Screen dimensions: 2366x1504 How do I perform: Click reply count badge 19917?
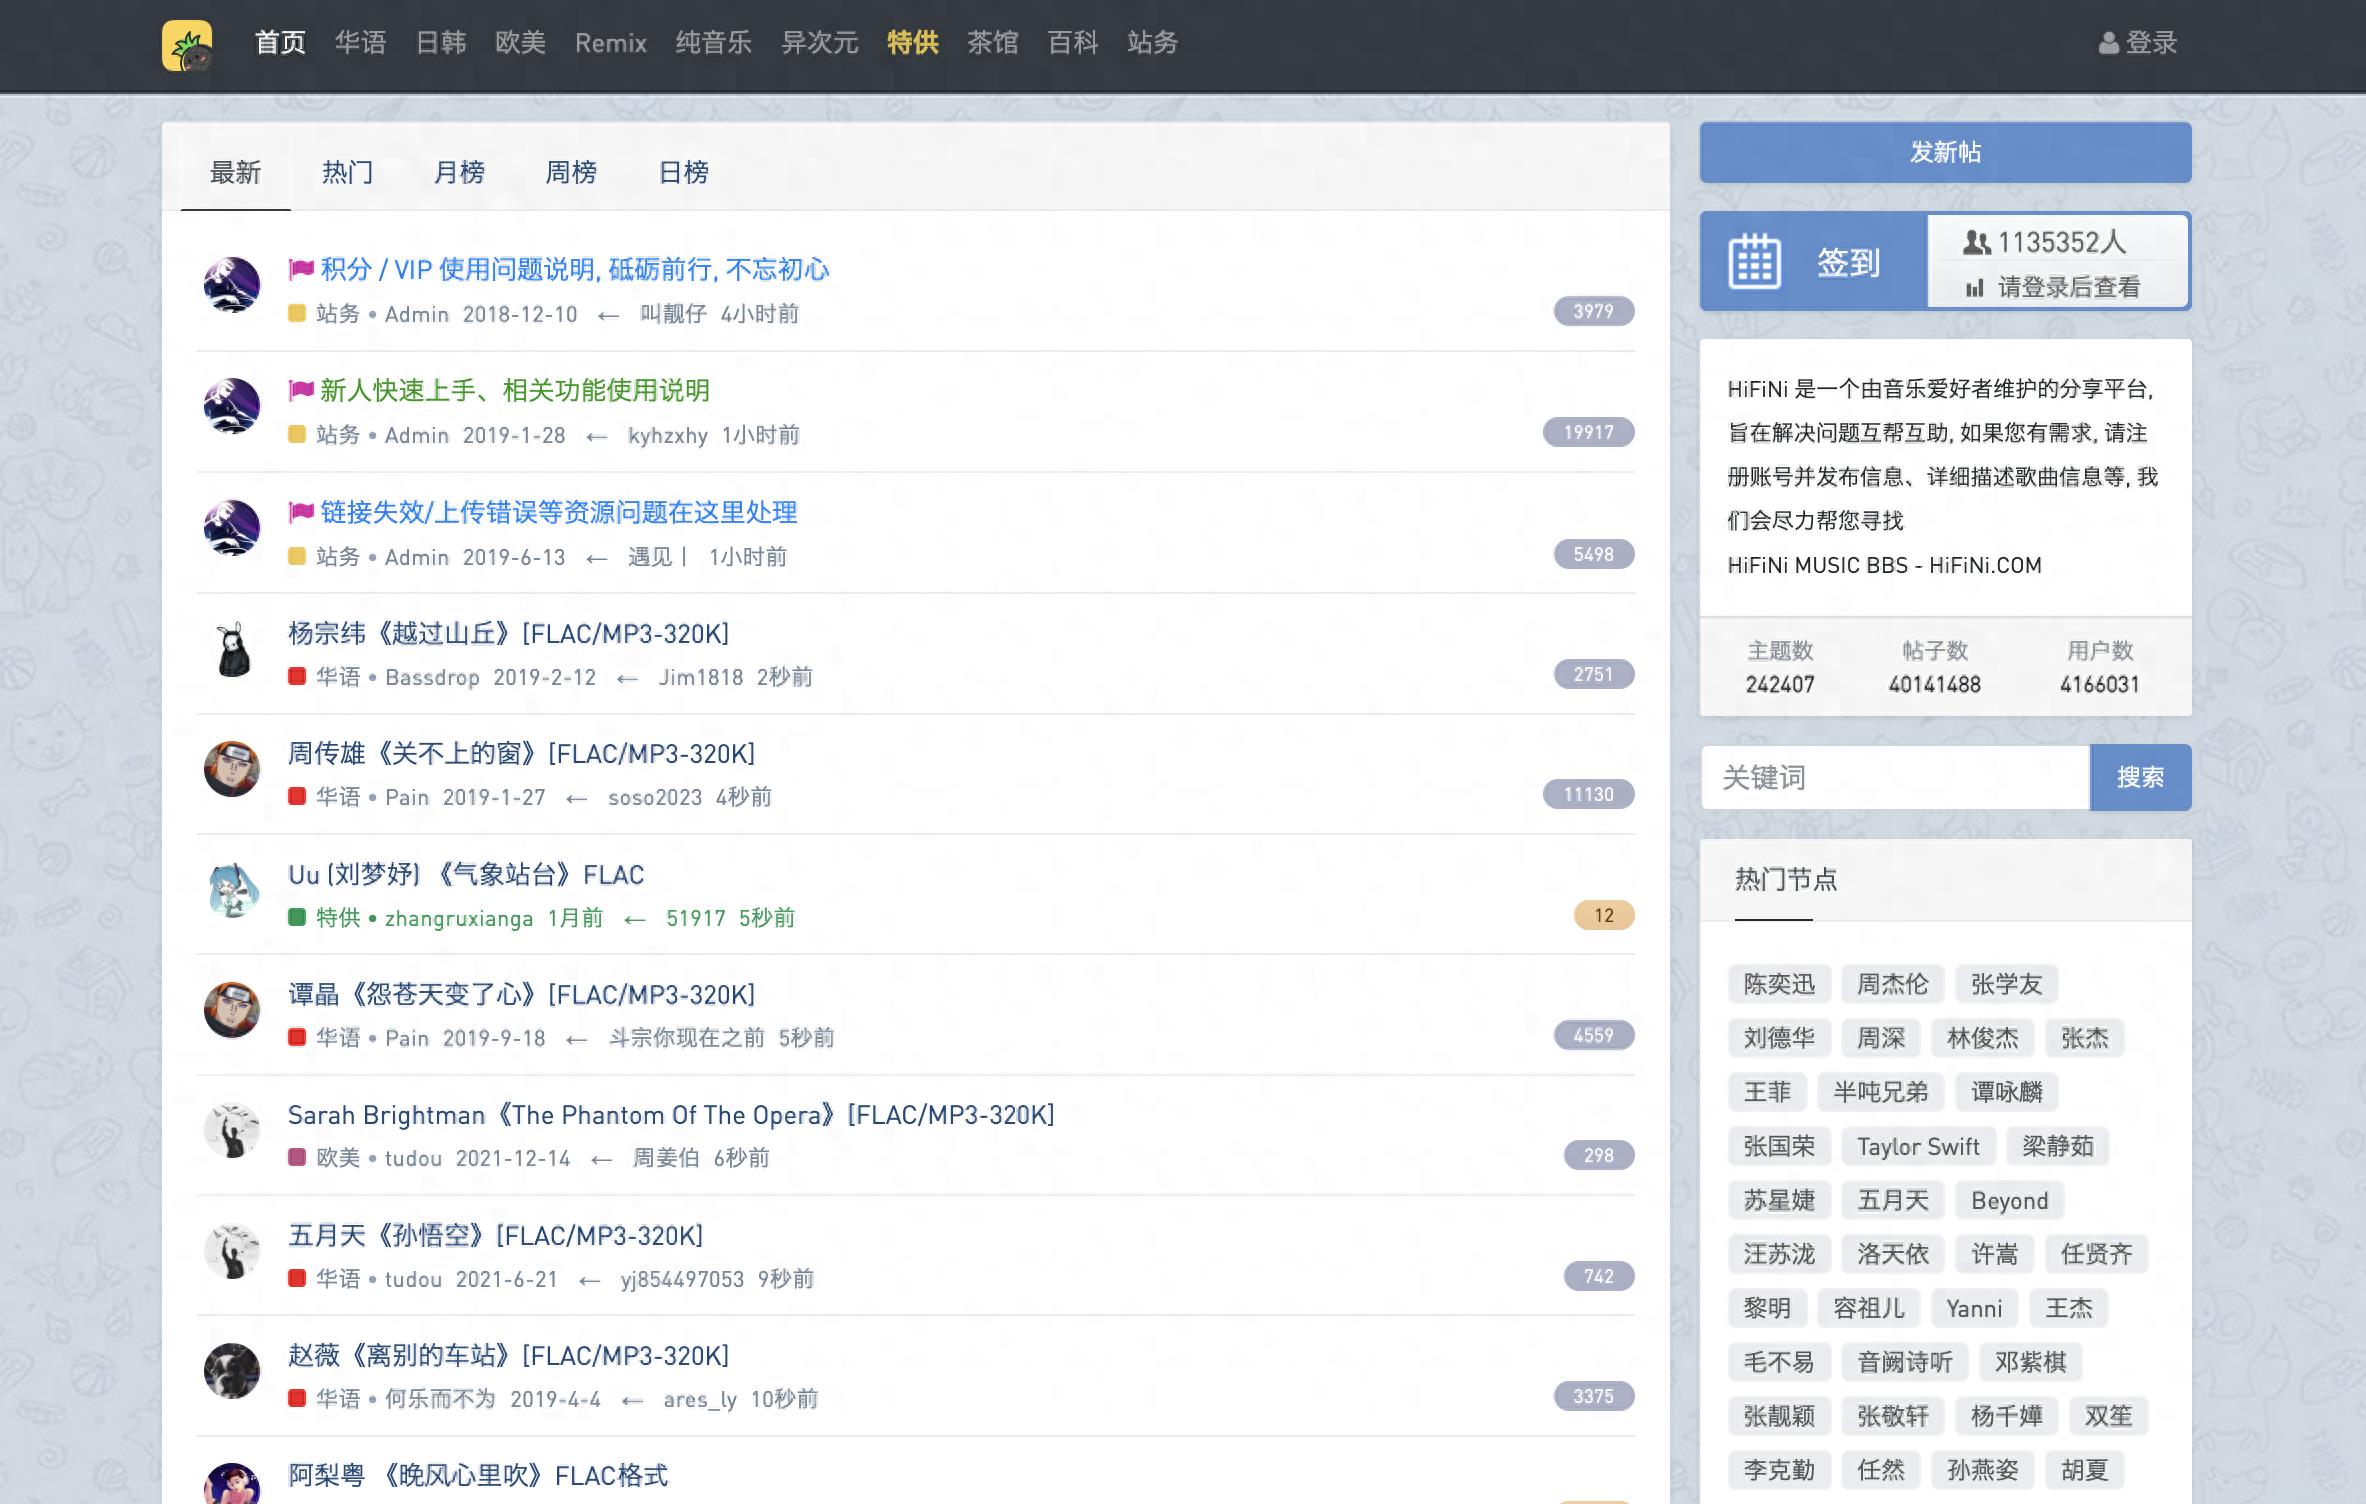pyautogui.click(x=1588, y=432)
